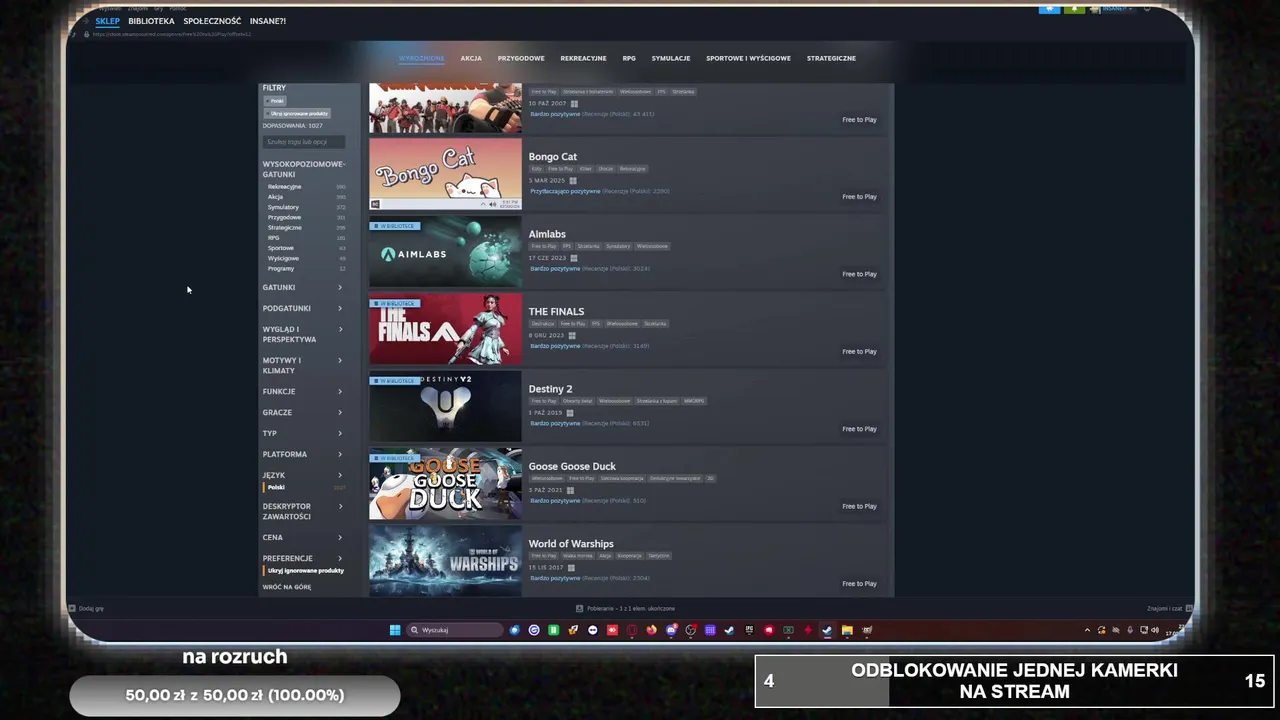Select the Wyróżnione category tab
1280x720 pixels.
pyautogui.click(x=421, y=58)
